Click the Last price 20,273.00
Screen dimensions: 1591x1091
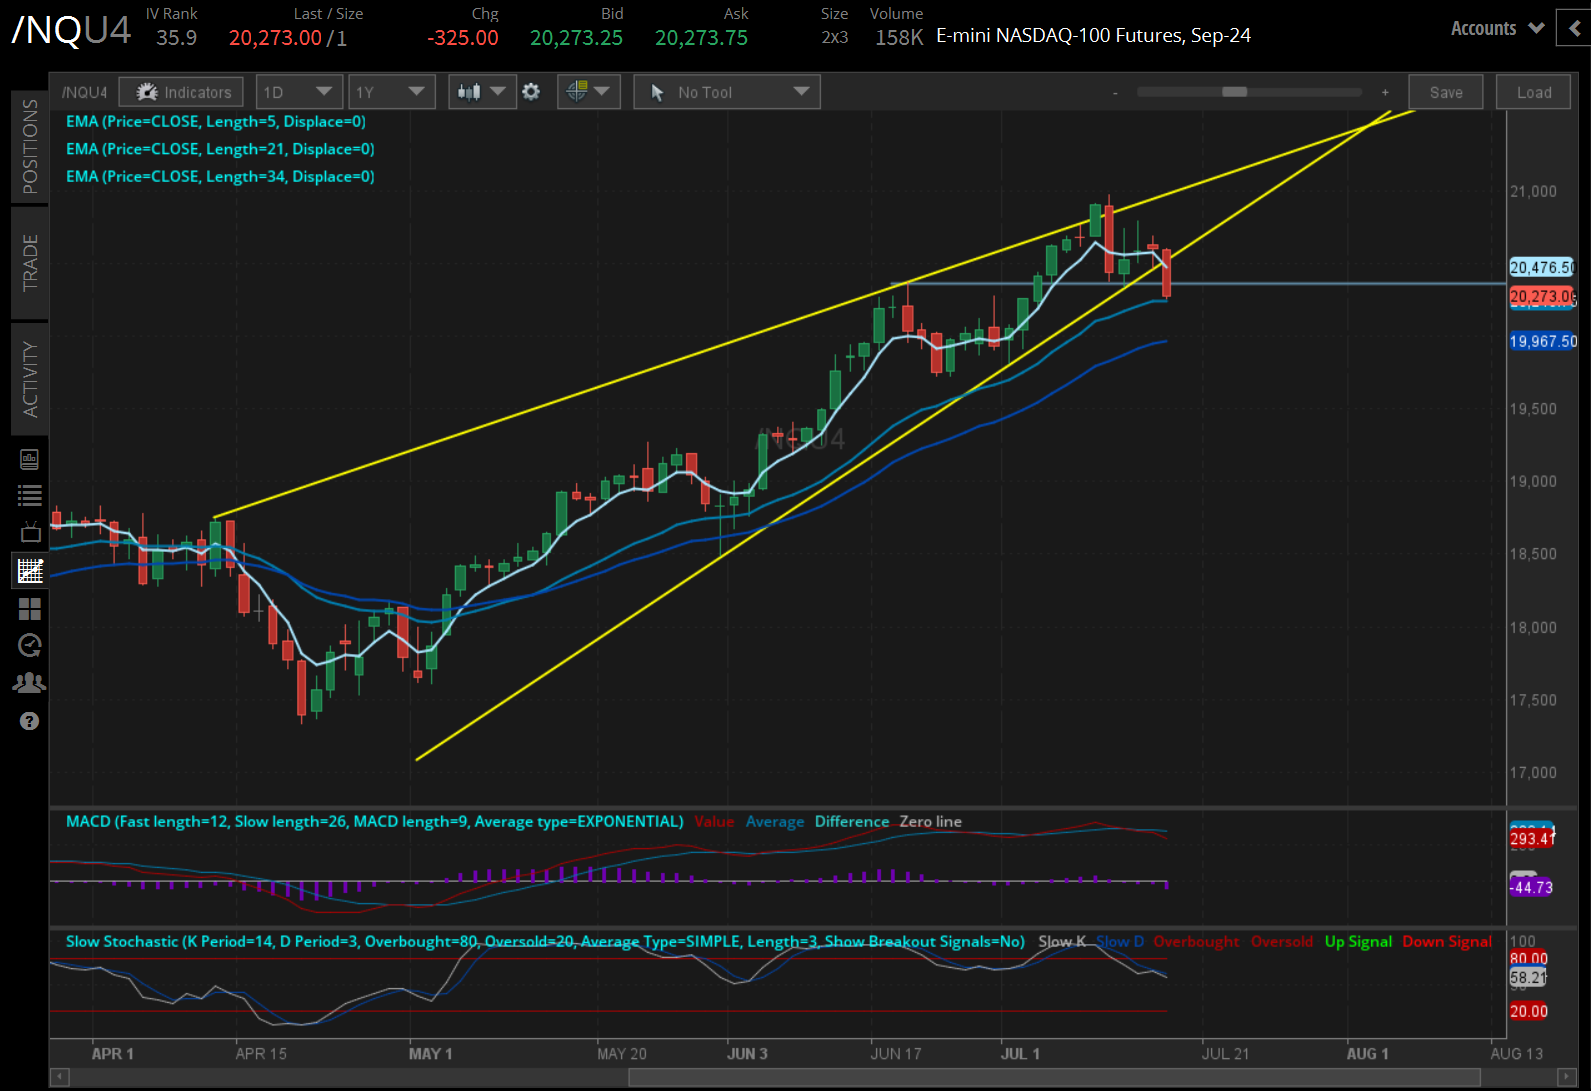click(275, 38)
